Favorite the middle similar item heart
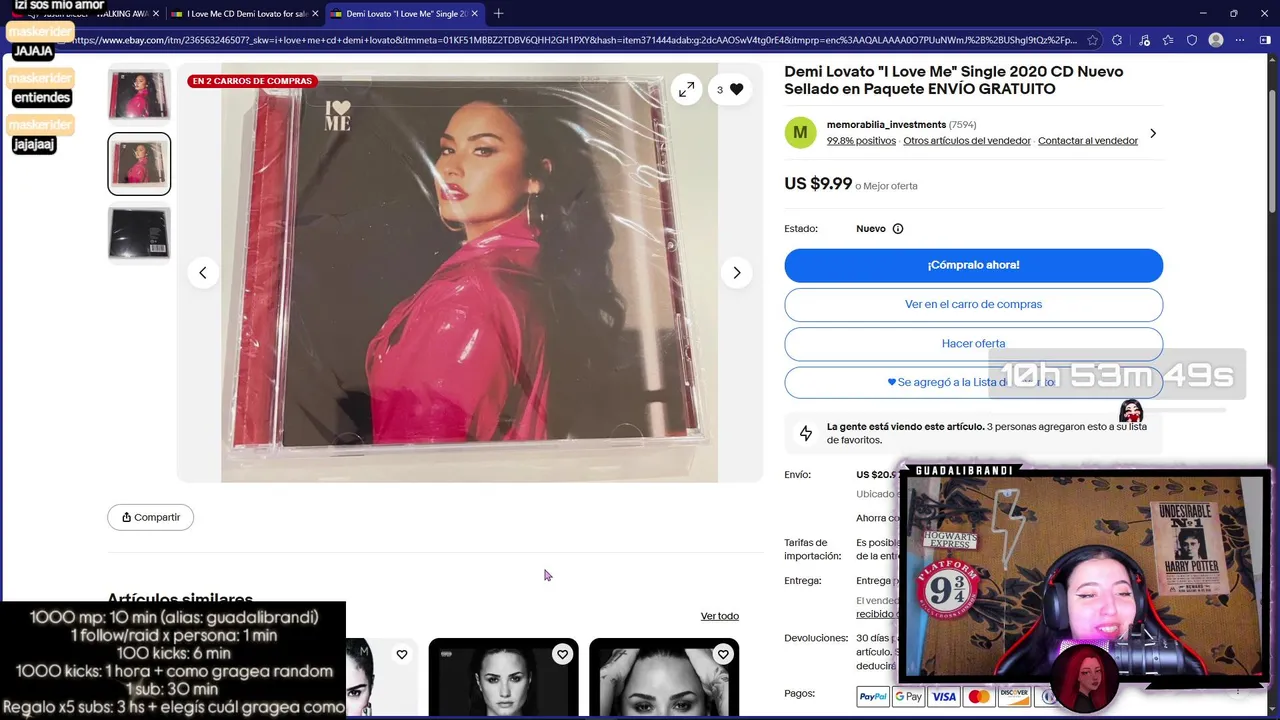 [x=563, y=655]
